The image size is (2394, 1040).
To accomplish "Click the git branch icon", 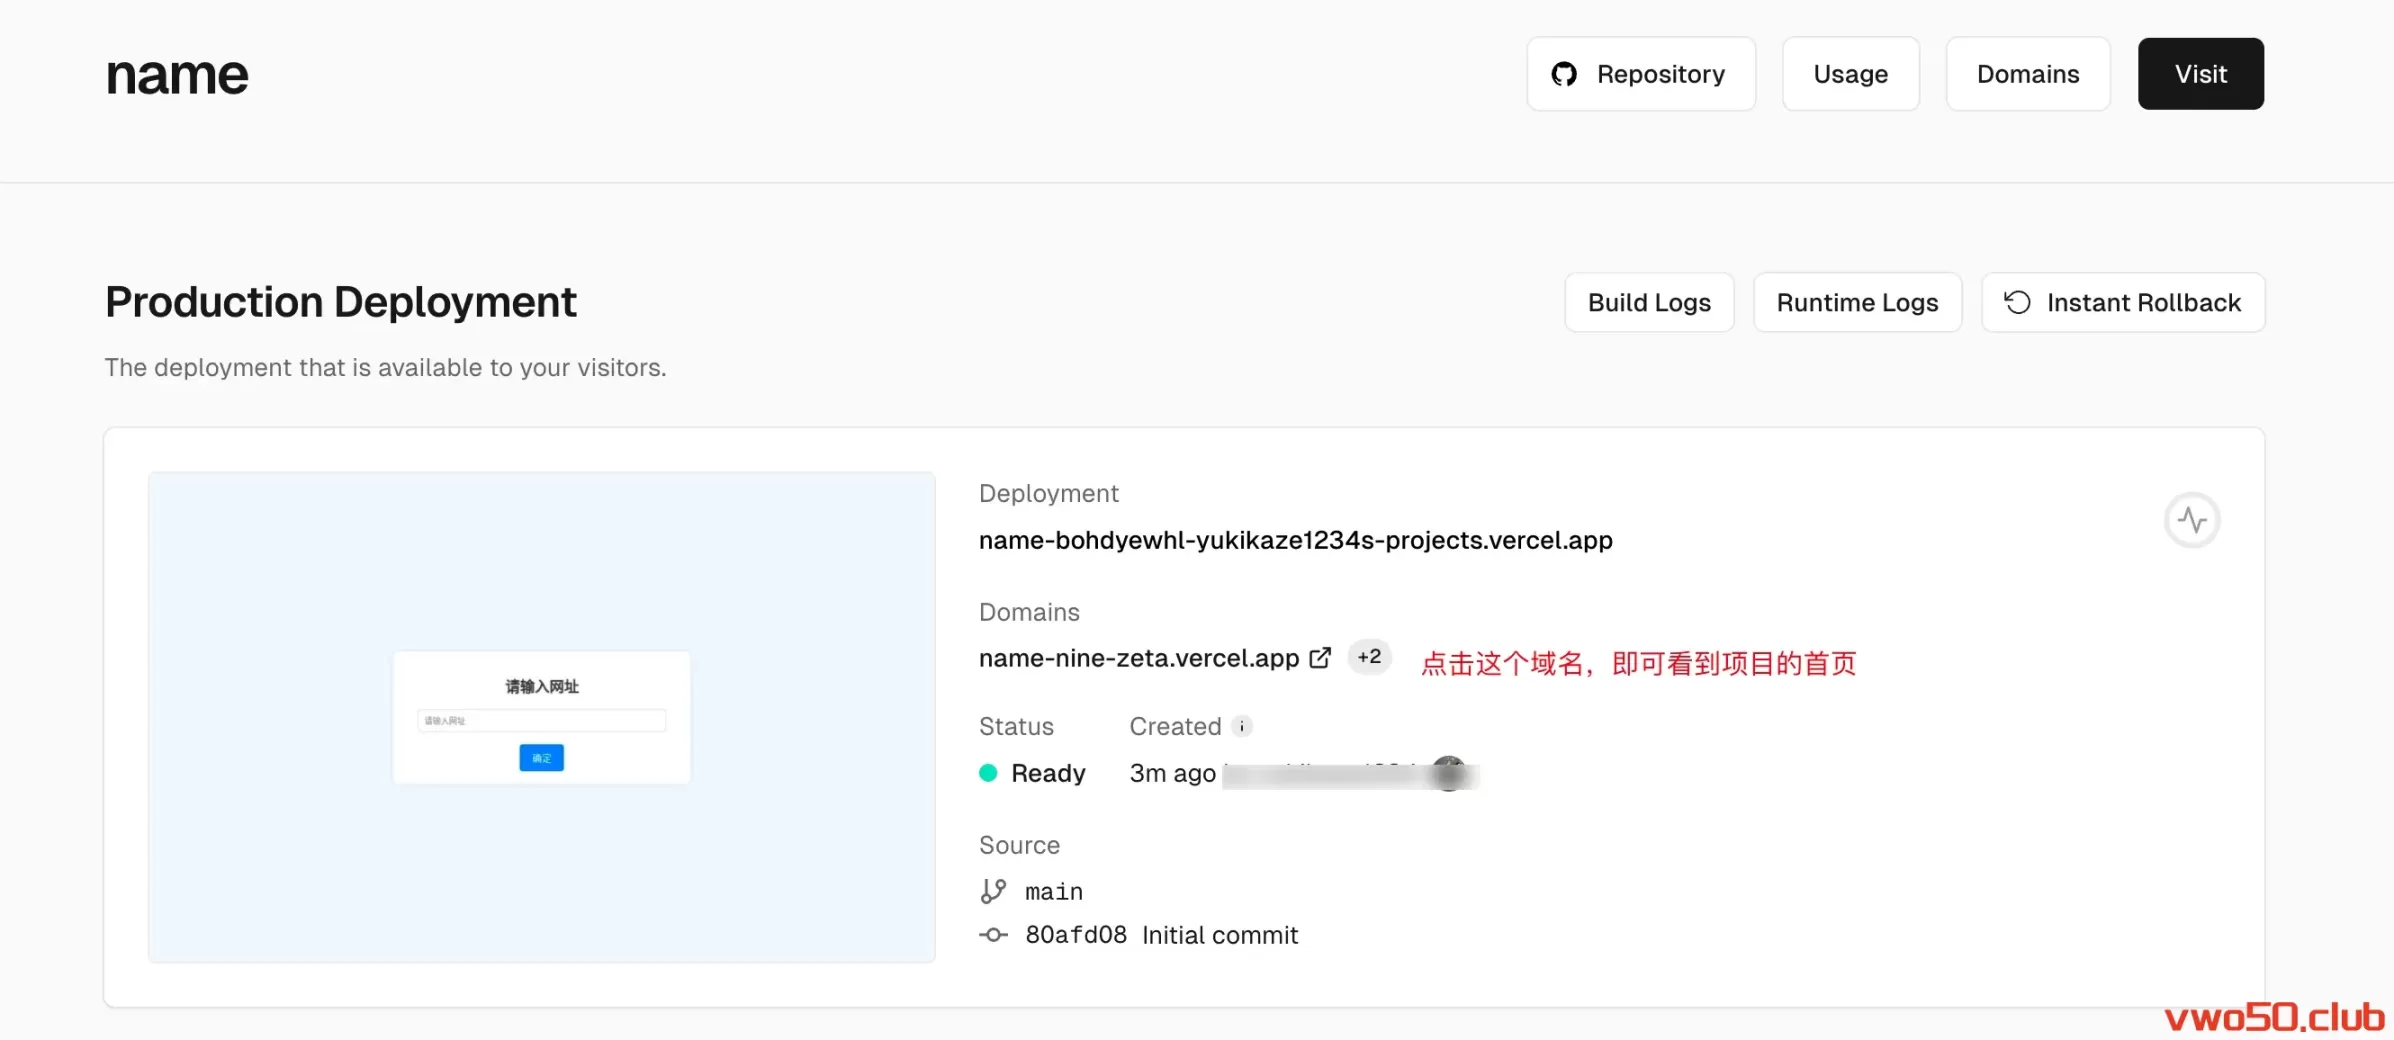I will [x=993, y=891].
